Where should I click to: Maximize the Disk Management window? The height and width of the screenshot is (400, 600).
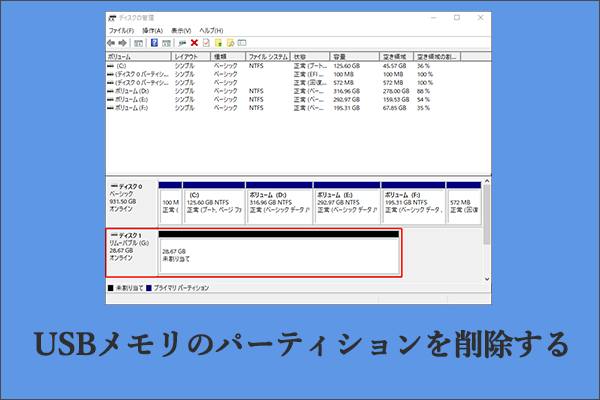coord(457,18)
